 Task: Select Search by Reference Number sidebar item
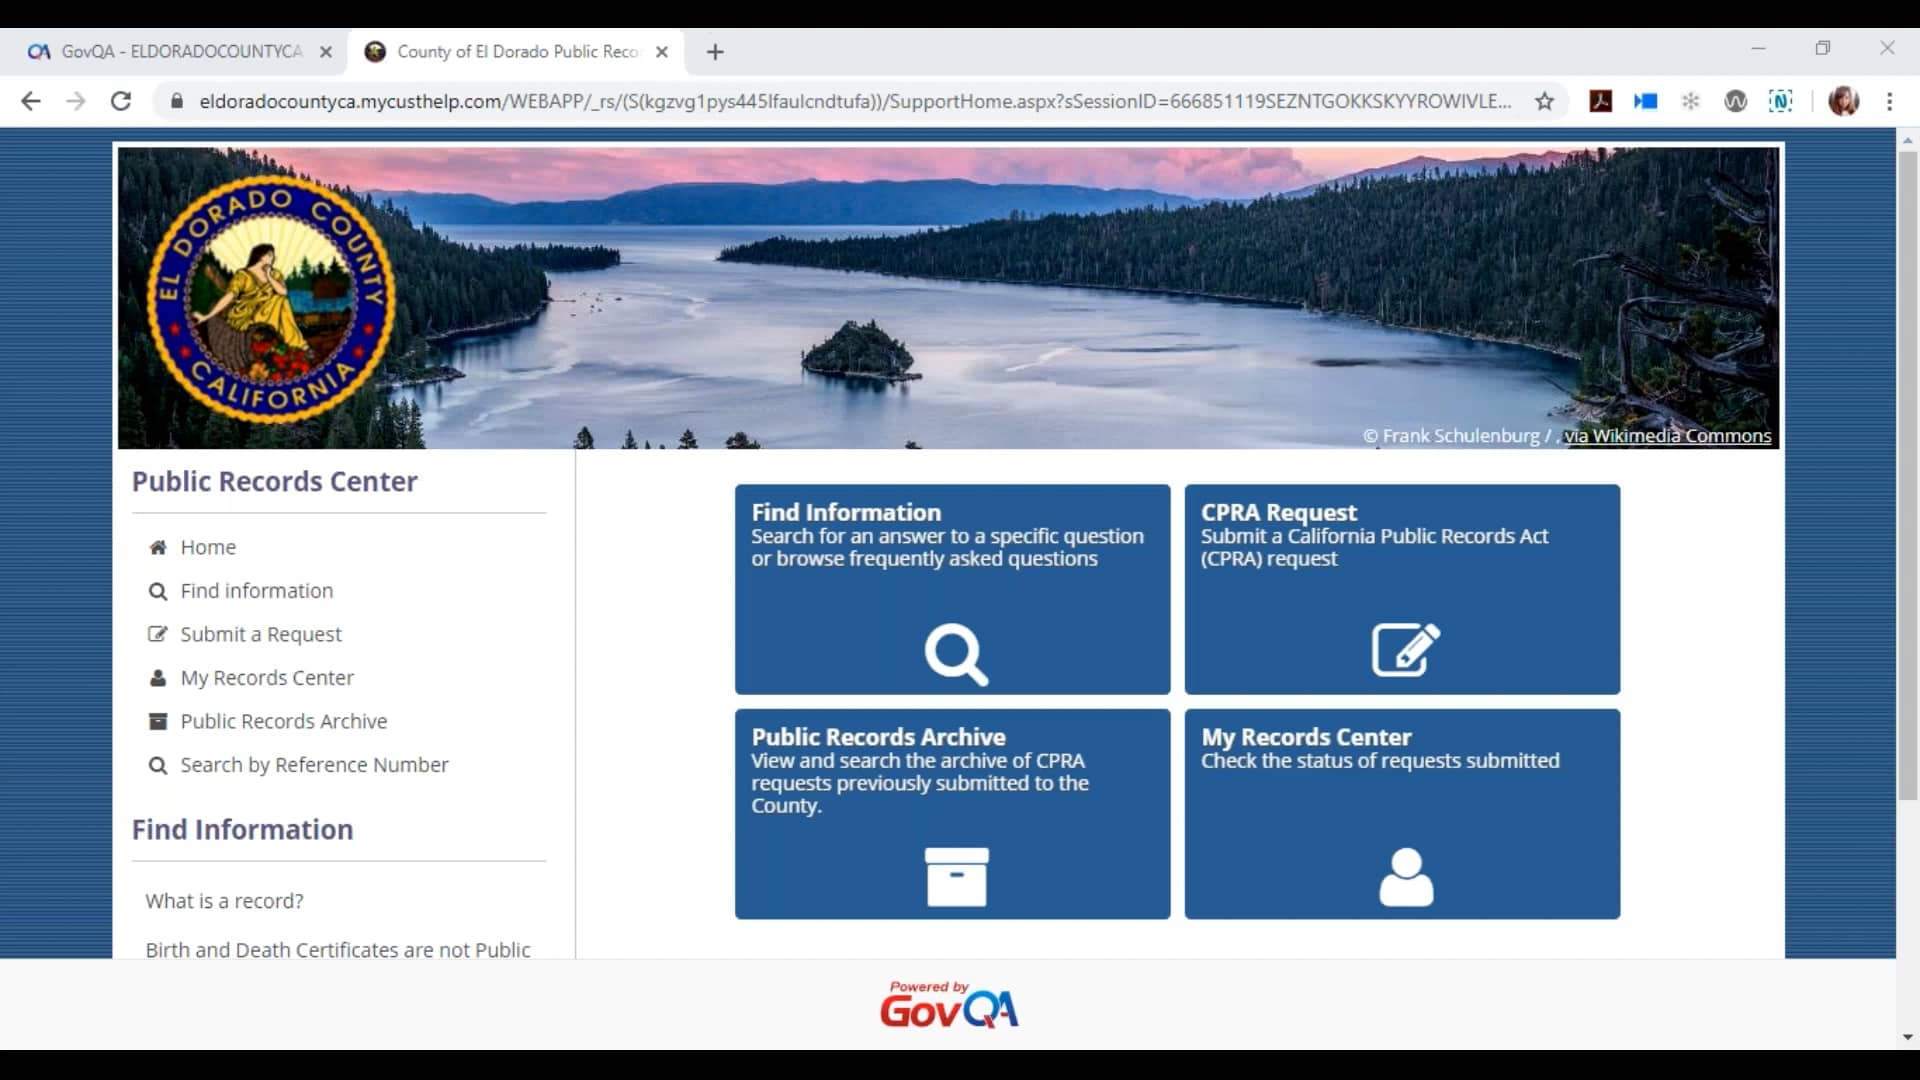click(314, 765)
